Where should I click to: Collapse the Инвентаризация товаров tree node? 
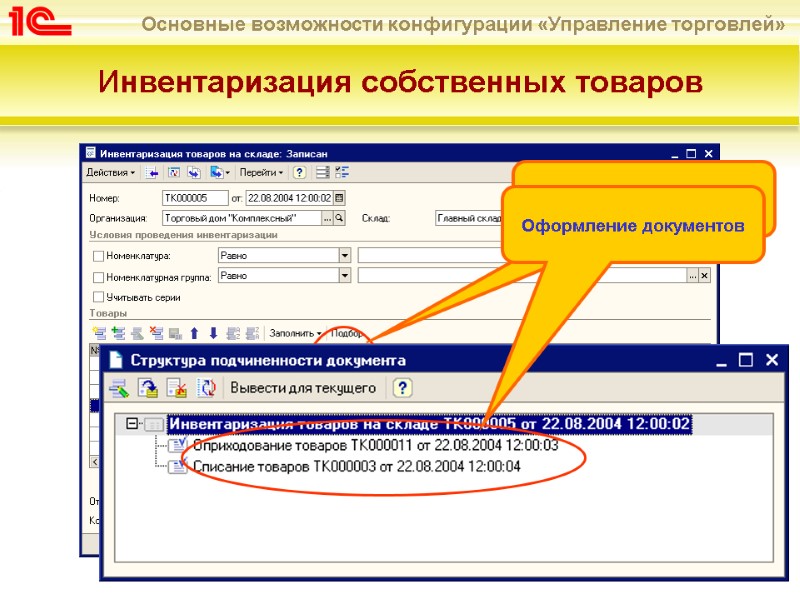(134, 424)
